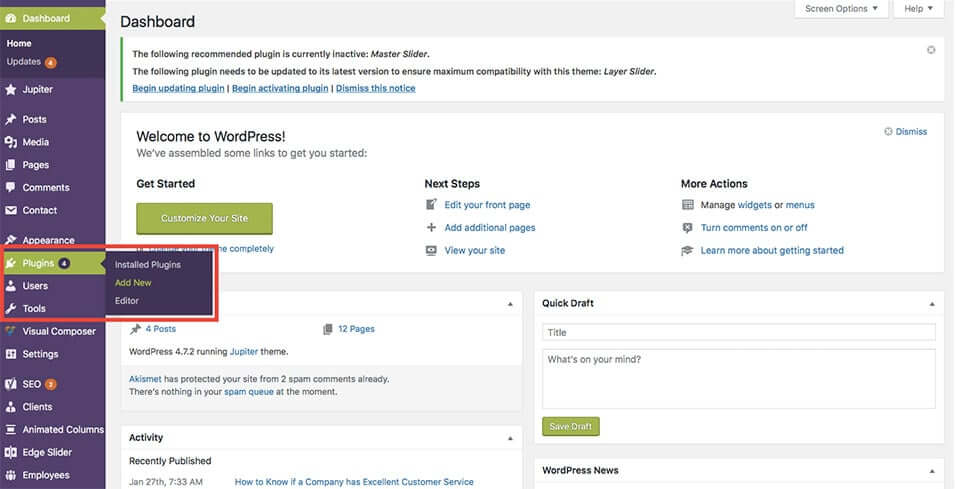The height and width of the screenshot is (489, 955).
Task: Click the Pages icon in sidebar
Action: (10, 165)
